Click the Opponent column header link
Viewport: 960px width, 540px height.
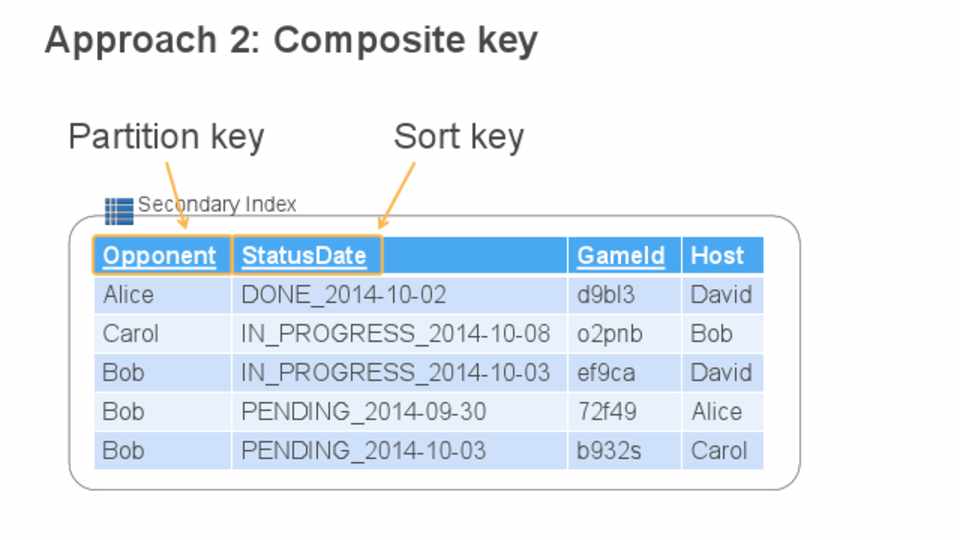pos(160,256)
